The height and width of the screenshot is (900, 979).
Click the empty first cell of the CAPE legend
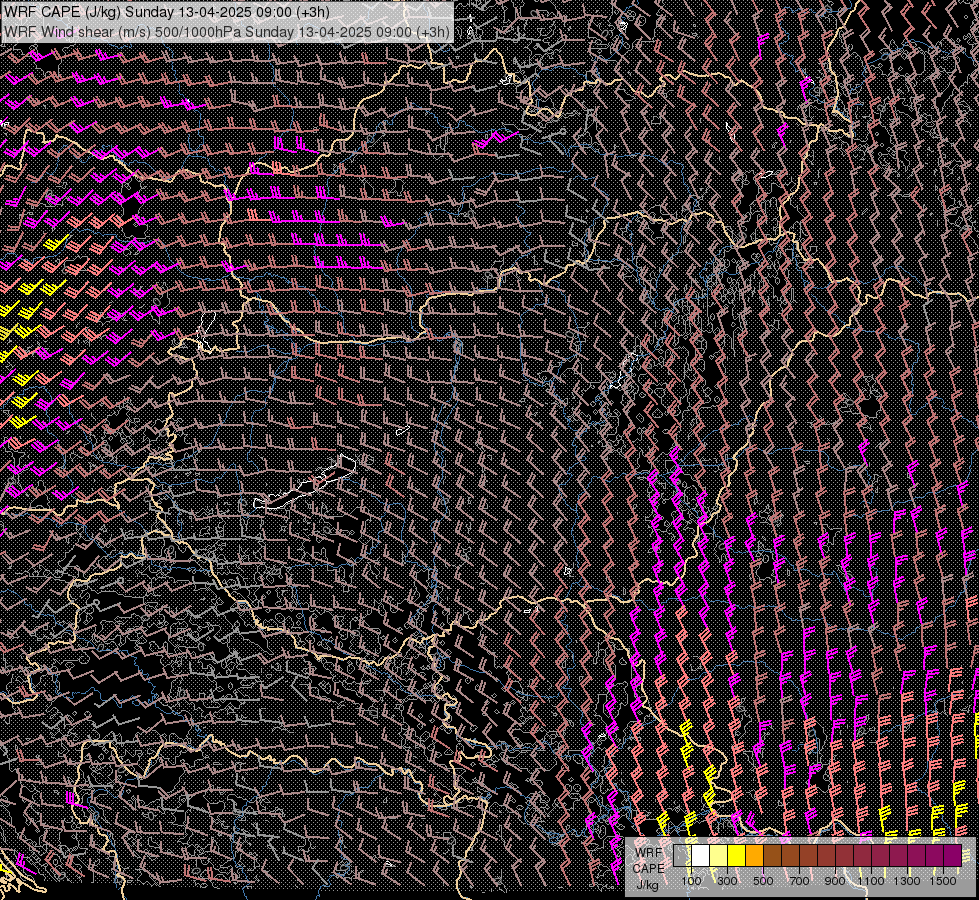[682, 856]
